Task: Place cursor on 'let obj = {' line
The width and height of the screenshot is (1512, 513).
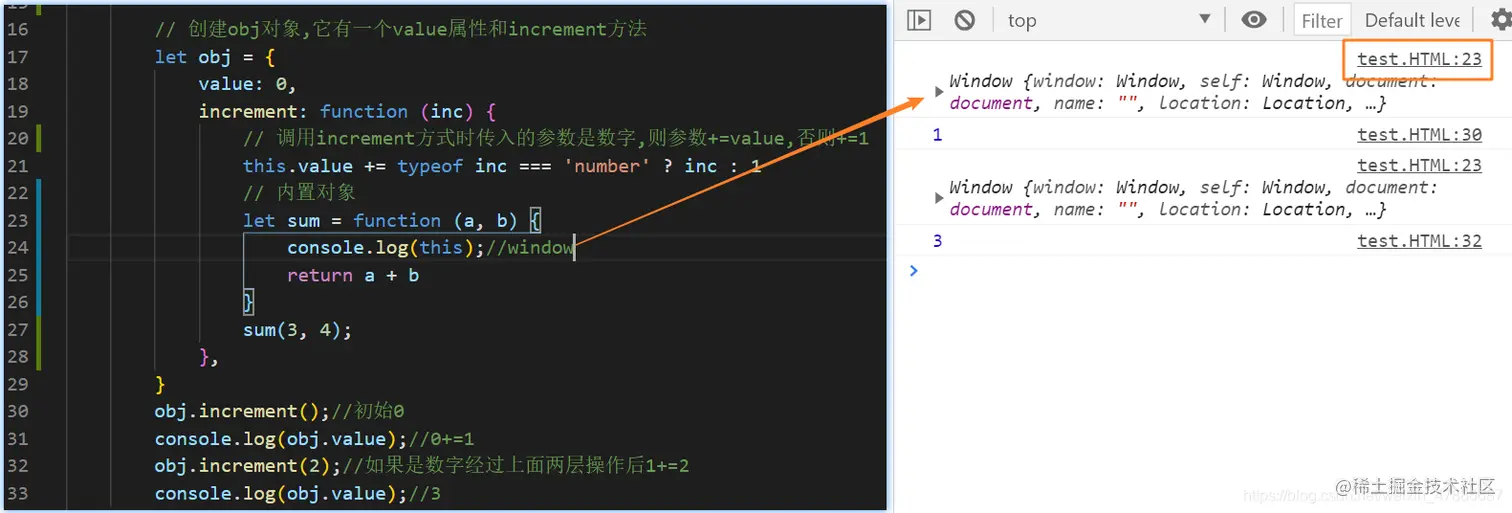Action: coord(214,56)
